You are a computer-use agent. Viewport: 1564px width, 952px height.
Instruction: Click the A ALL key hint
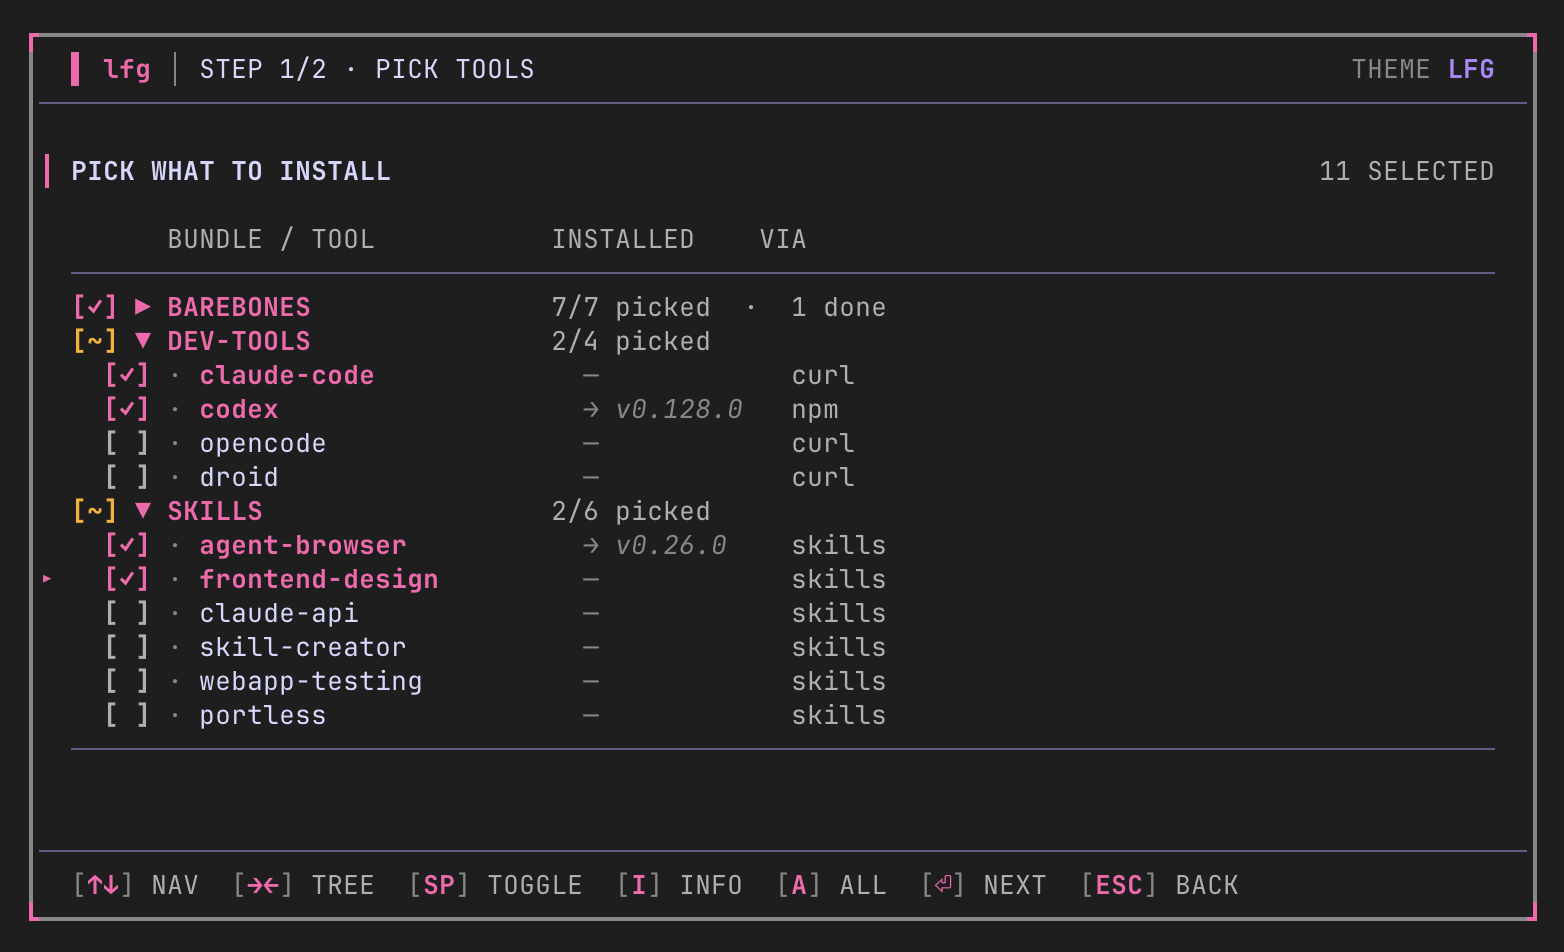coord(831,885)
